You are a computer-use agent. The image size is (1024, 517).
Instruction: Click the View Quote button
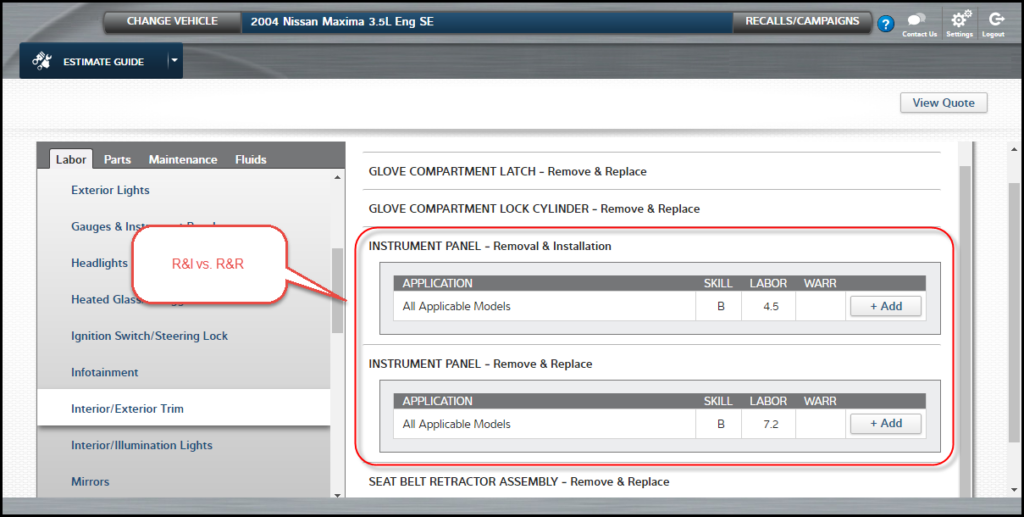(943, 103)
